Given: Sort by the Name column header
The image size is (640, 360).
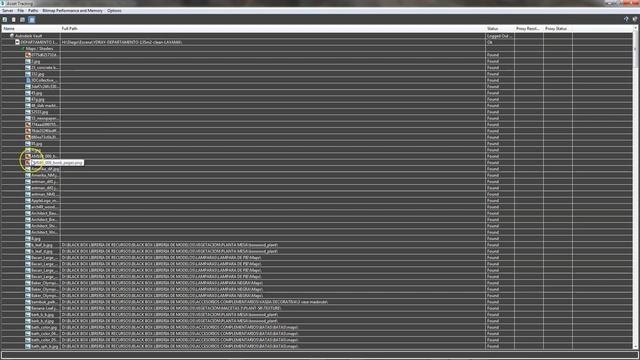Looking at the screenshot, I should pyautogui.click(x=31, y=29).
